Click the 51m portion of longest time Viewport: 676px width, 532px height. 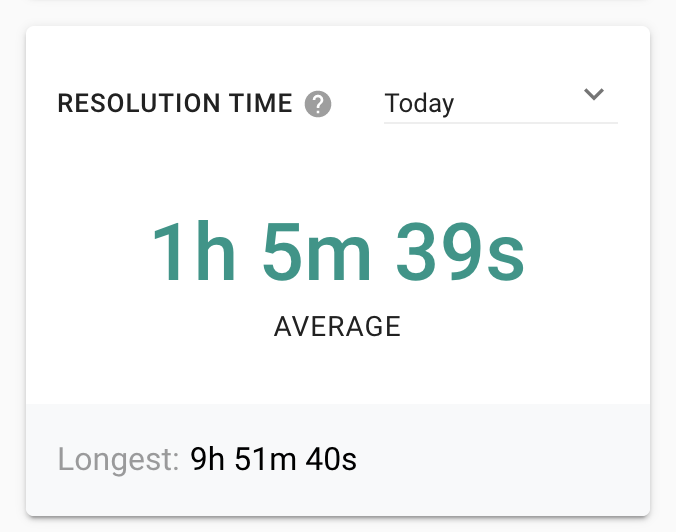(x=265, y=459)
